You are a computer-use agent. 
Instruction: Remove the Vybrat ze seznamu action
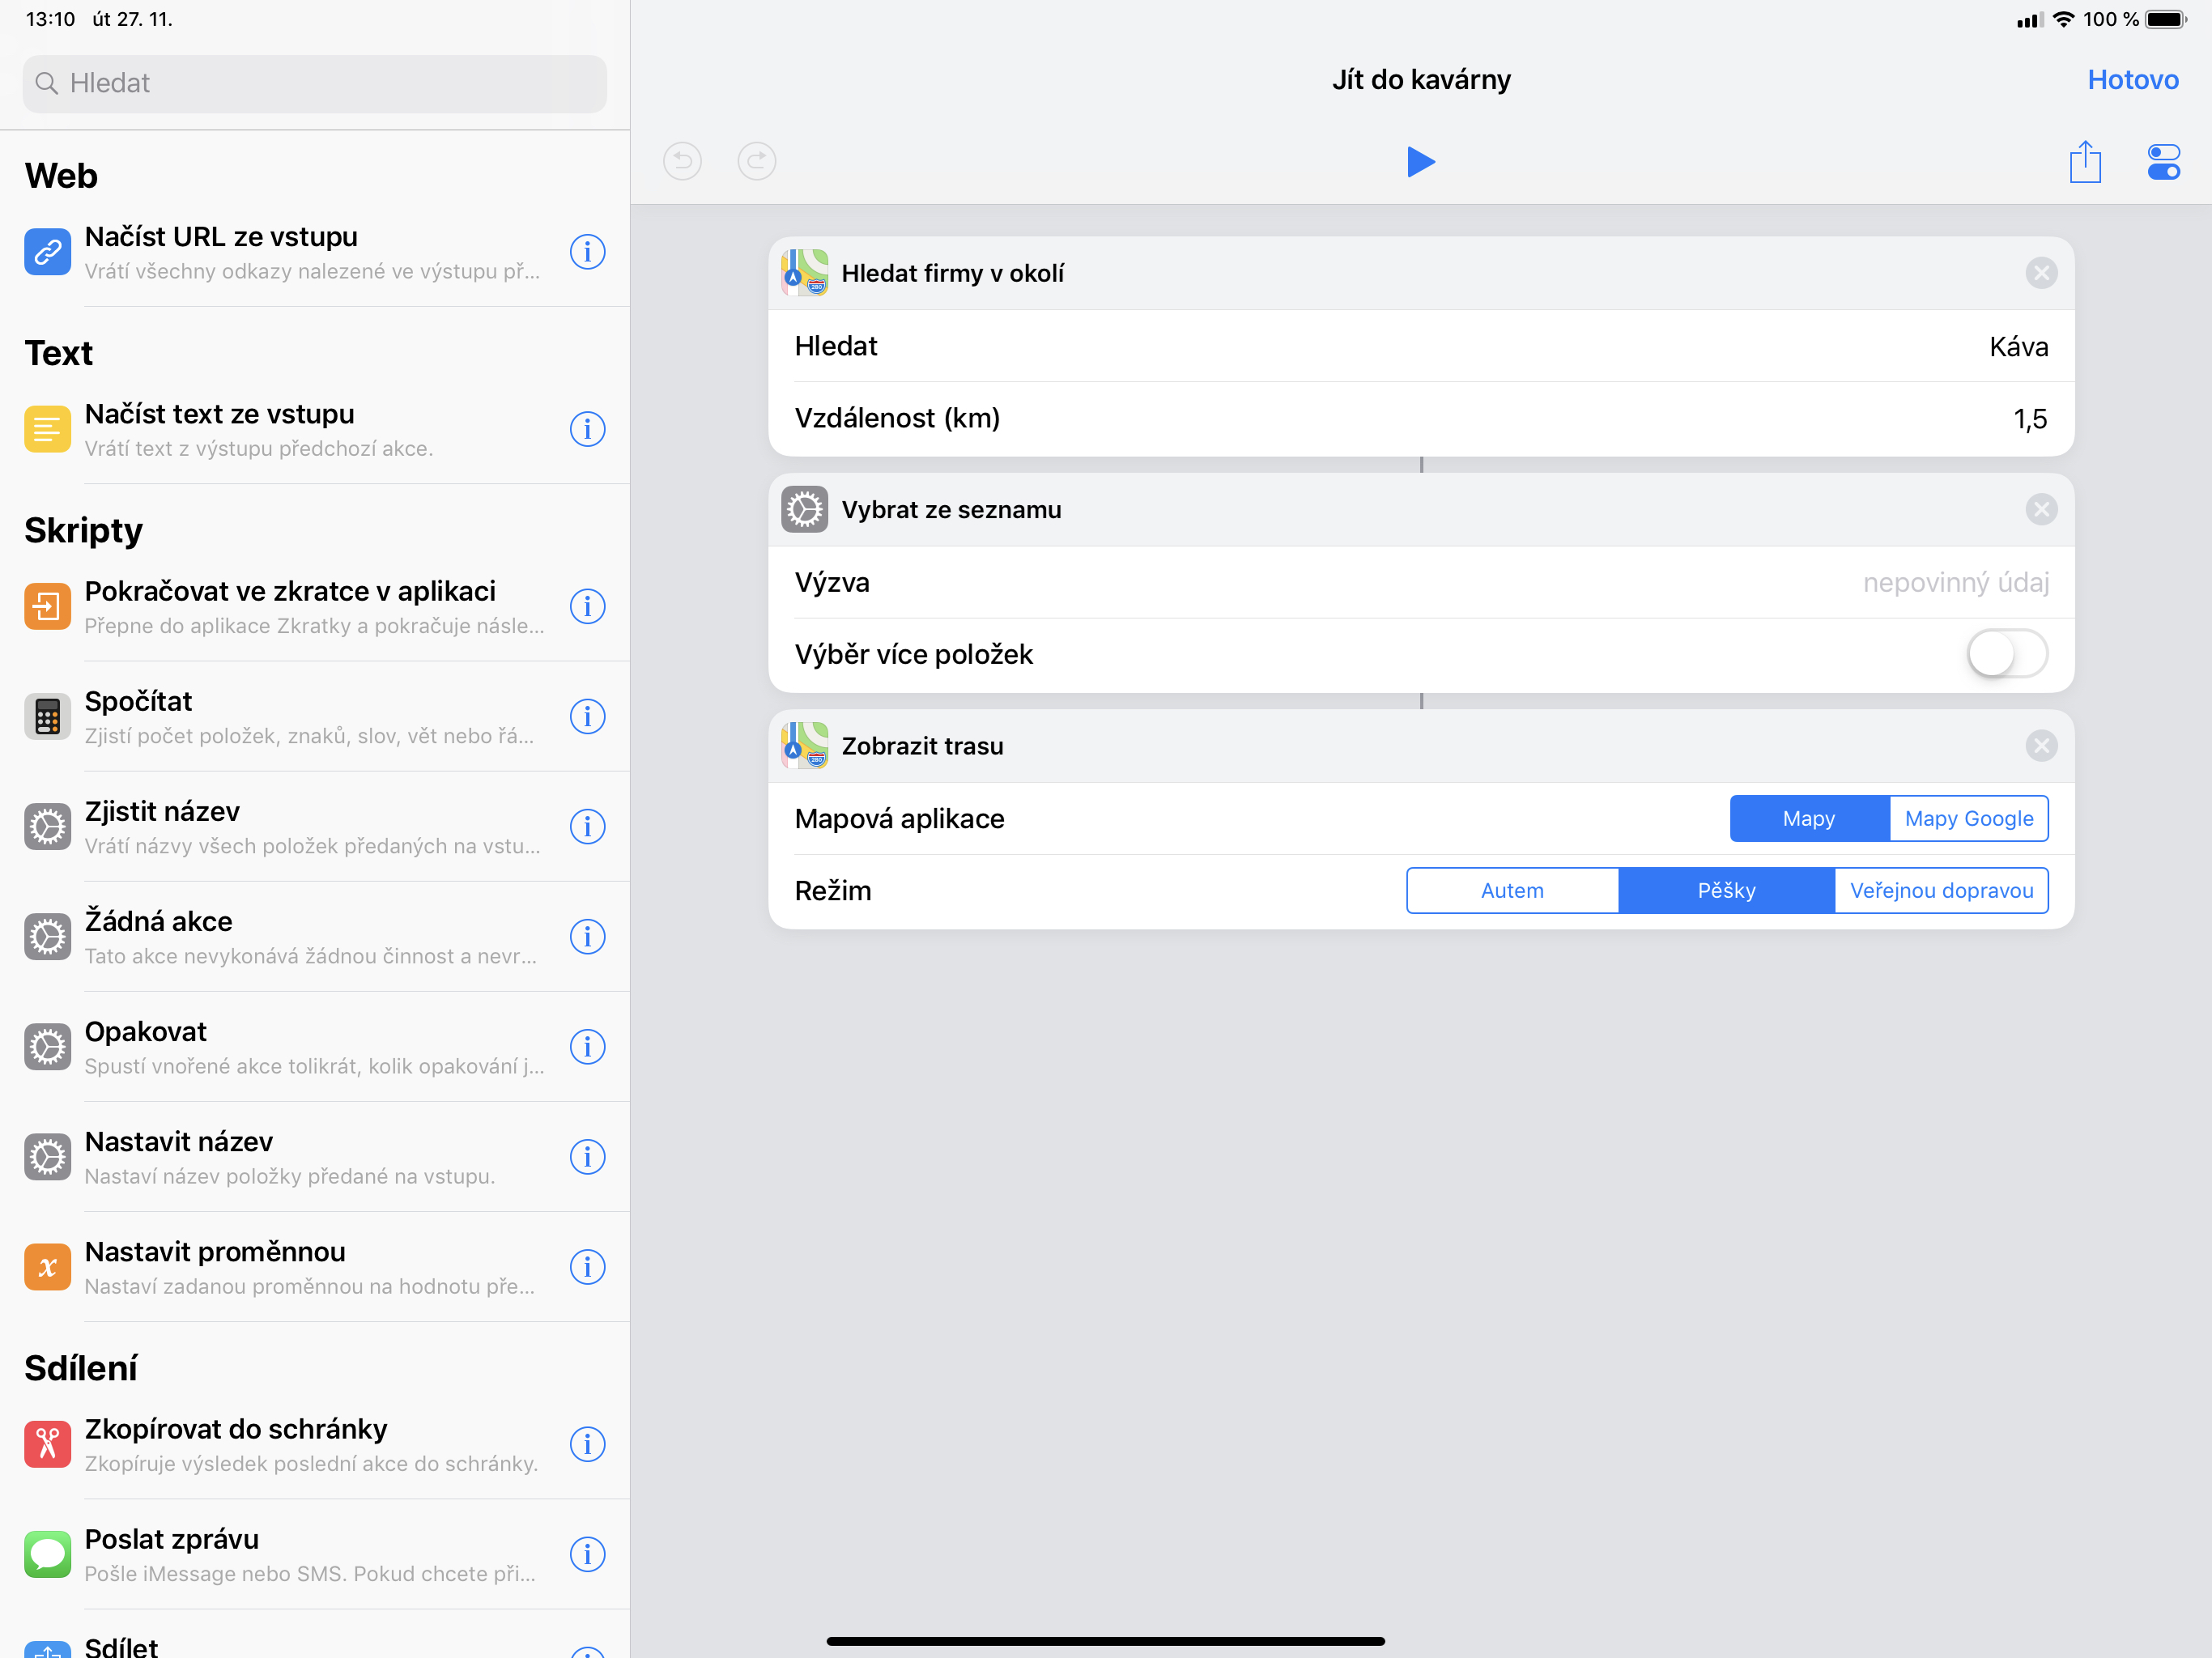click(x=2041, y=510)
